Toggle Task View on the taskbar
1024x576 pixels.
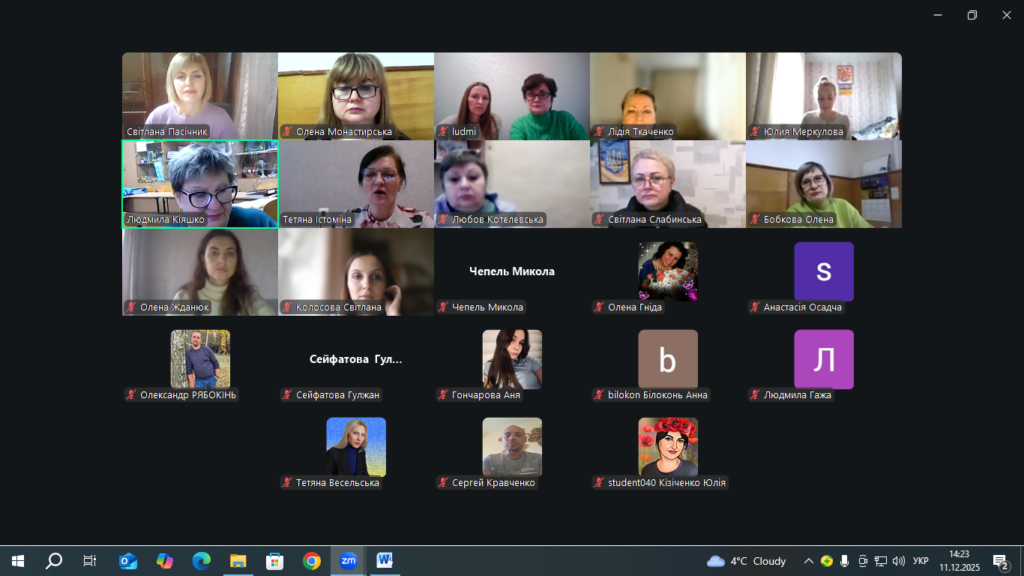(90, 561)
